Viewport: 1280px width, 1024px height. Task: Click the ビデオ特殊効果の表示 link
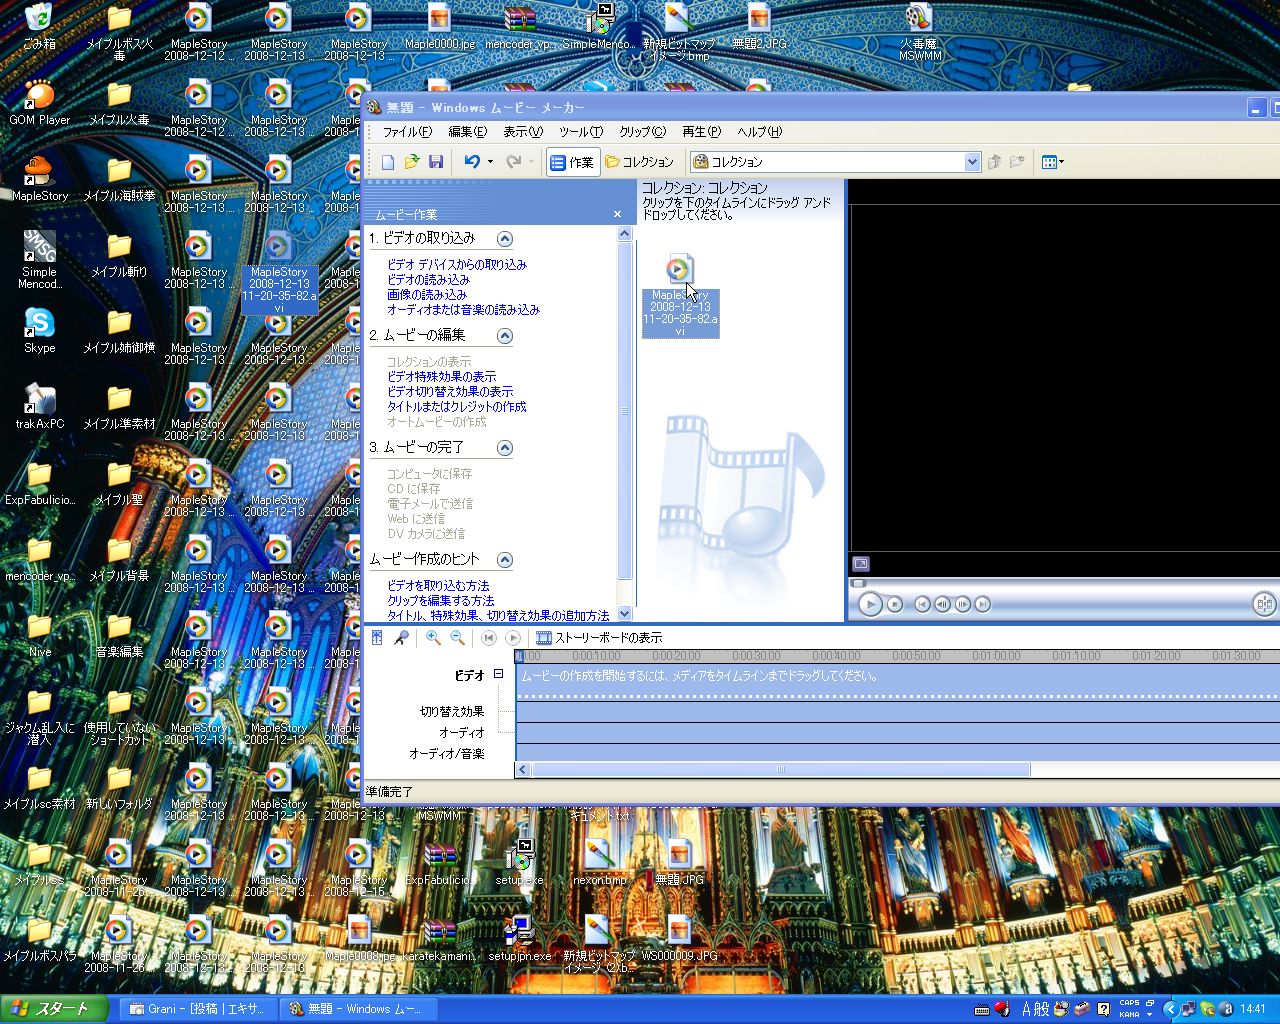[441, 377]
